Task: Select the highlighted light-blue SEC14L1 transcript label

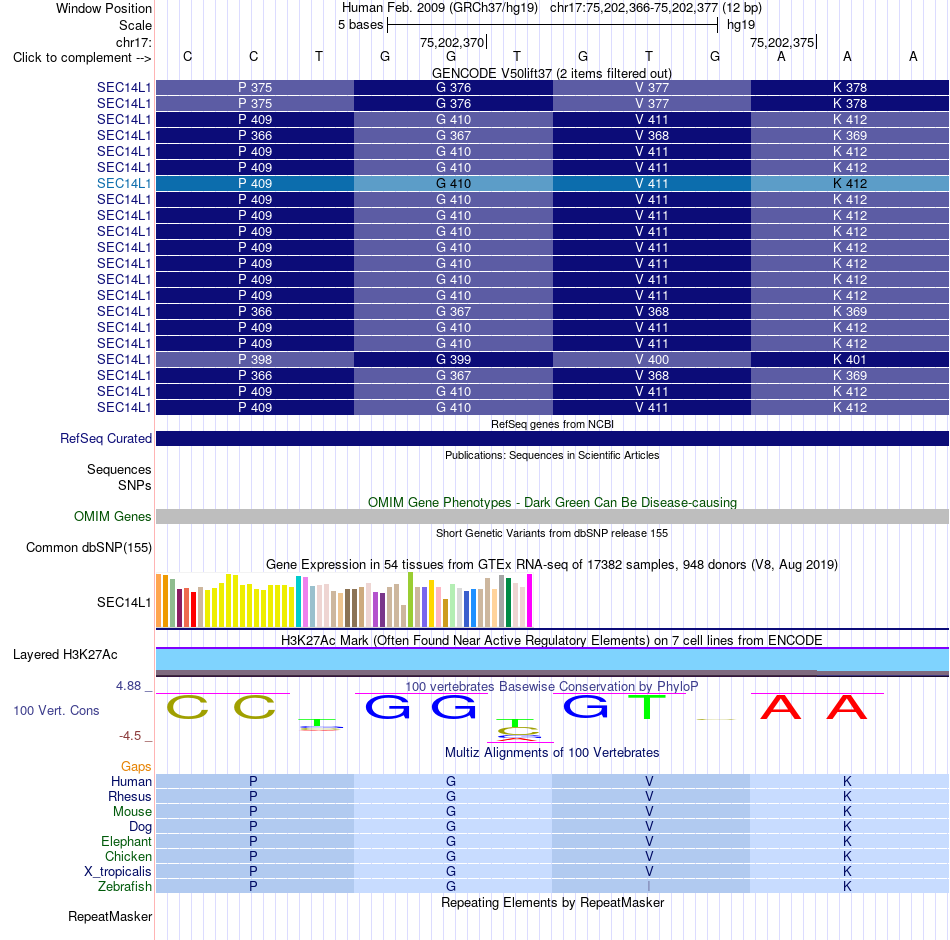Action: tap(124, 183)
